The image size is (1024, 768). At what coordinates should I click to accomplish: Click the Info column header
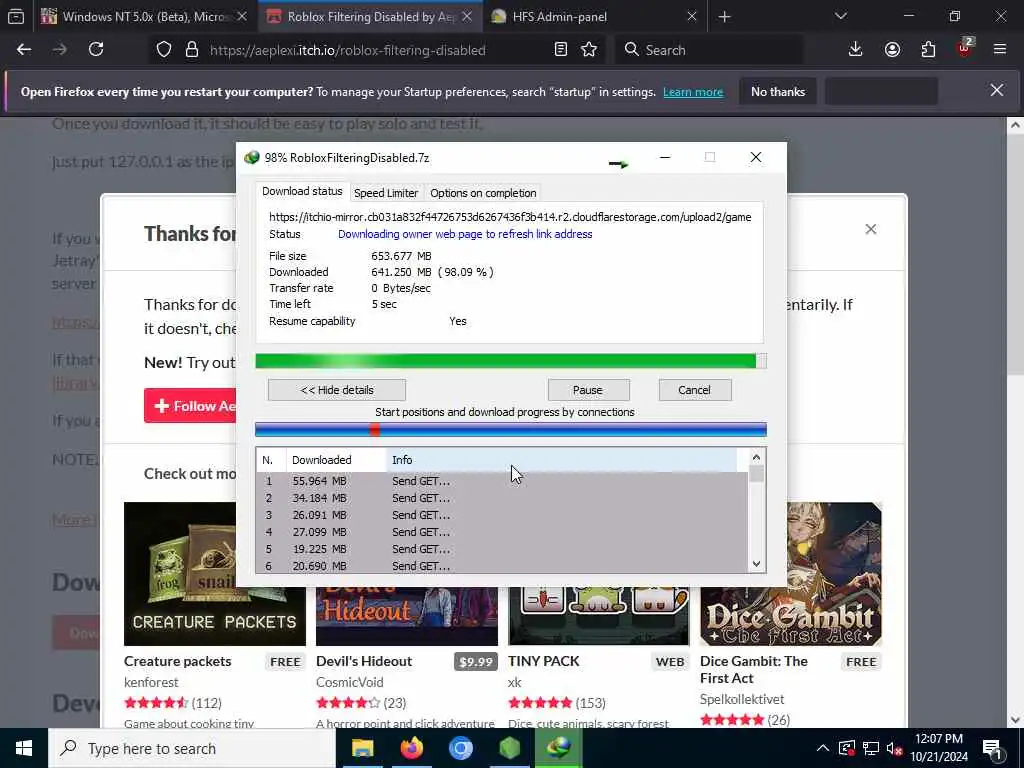pos(562,460)
